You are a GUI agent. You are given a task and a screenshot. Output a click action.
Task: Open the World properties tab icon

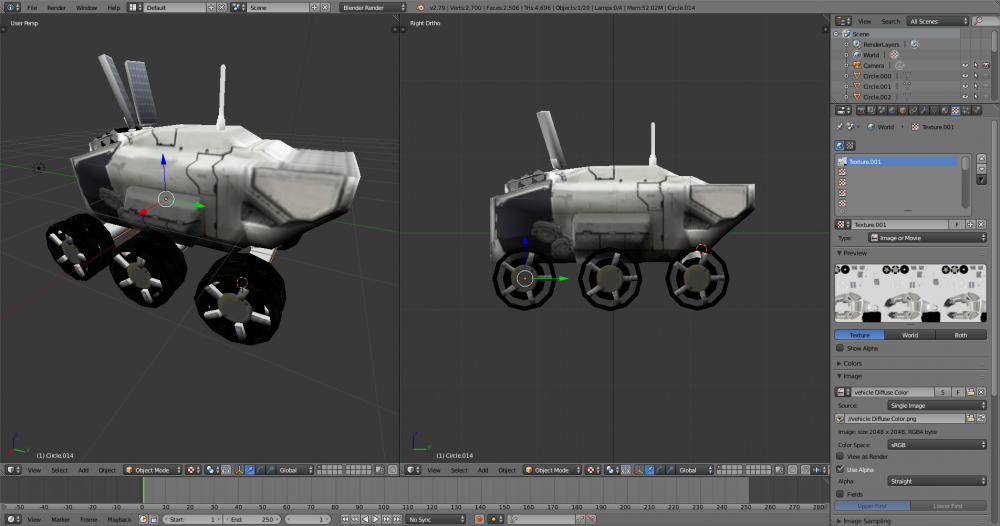[892, 110]
